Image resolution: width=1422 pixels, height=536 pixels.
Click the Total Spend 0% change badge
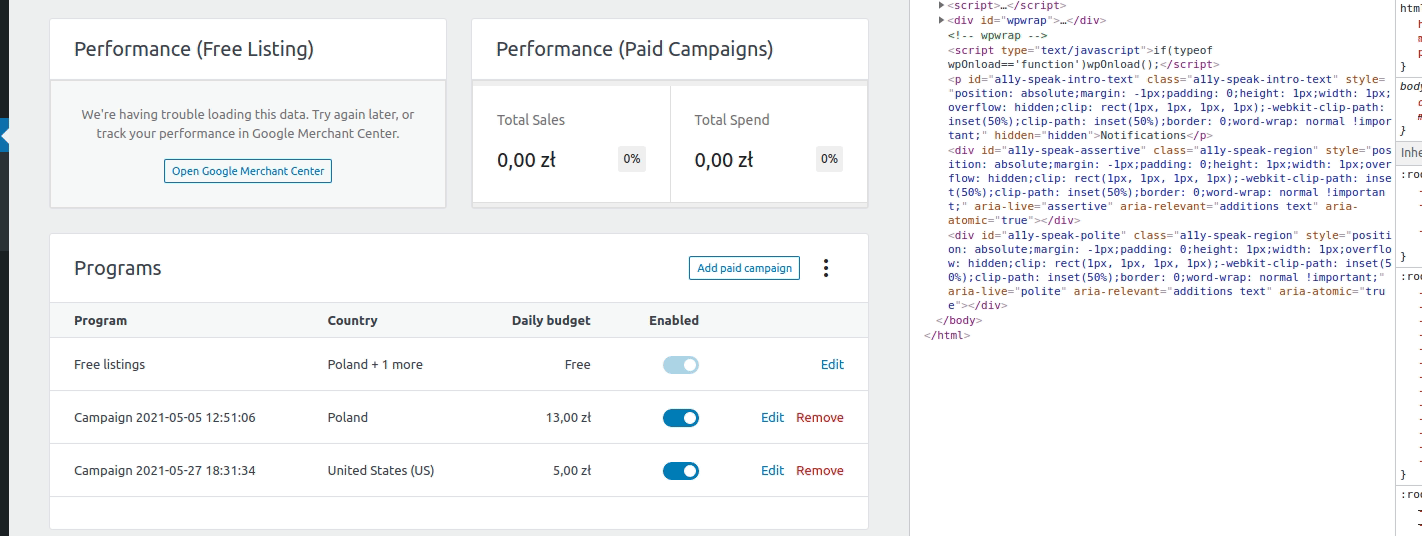[829, 159]
